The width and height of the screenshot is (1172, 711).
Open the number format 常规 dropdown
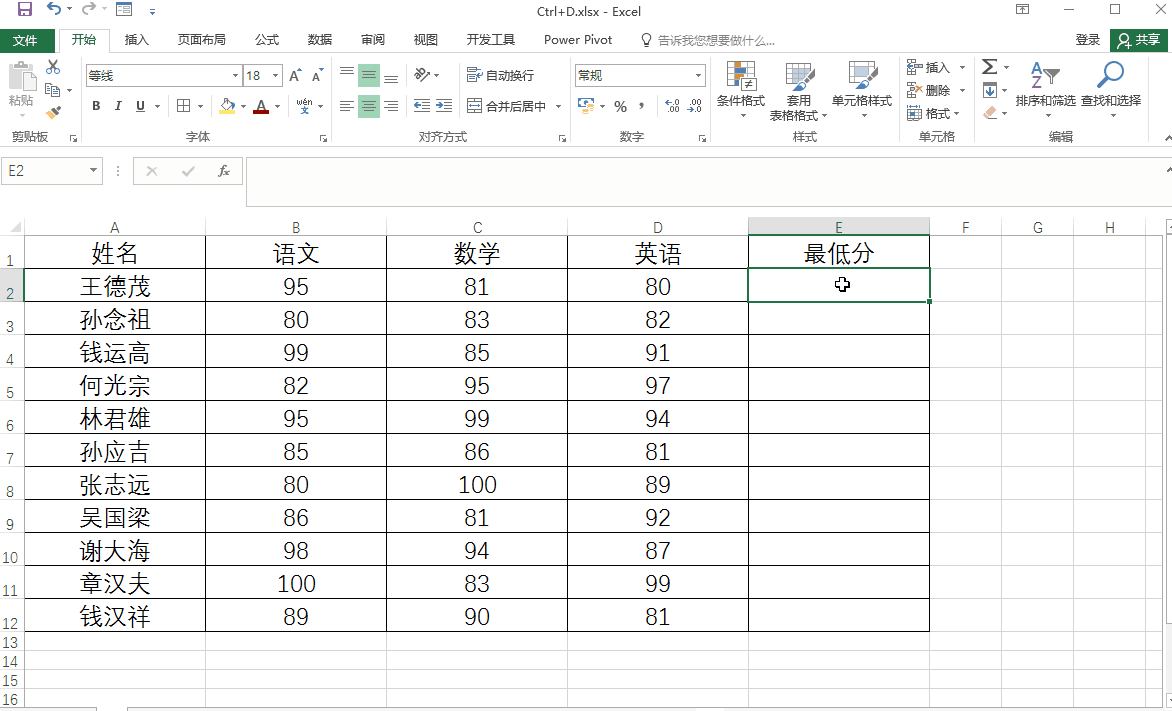point(698,76)
